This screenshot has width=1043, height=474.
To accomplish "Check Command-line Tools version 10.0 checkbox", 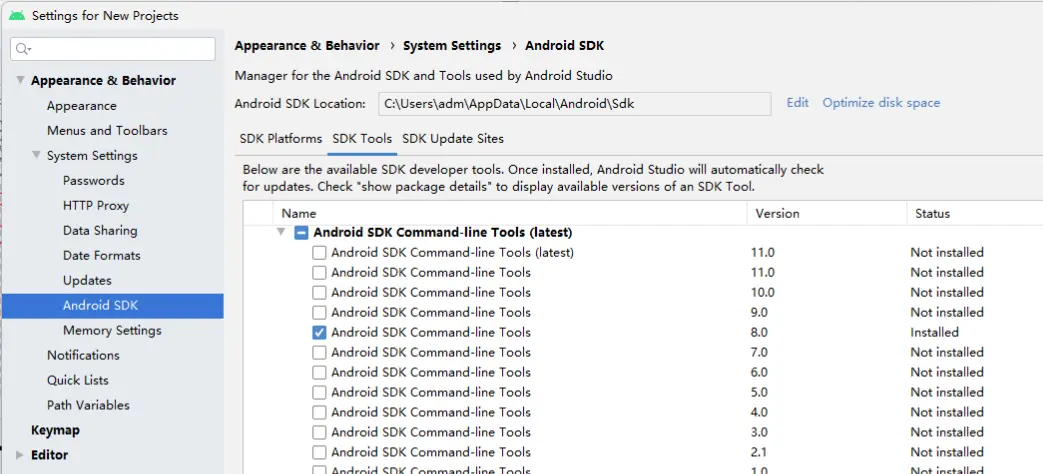I will pyautogui.click(x=319, y=293).
